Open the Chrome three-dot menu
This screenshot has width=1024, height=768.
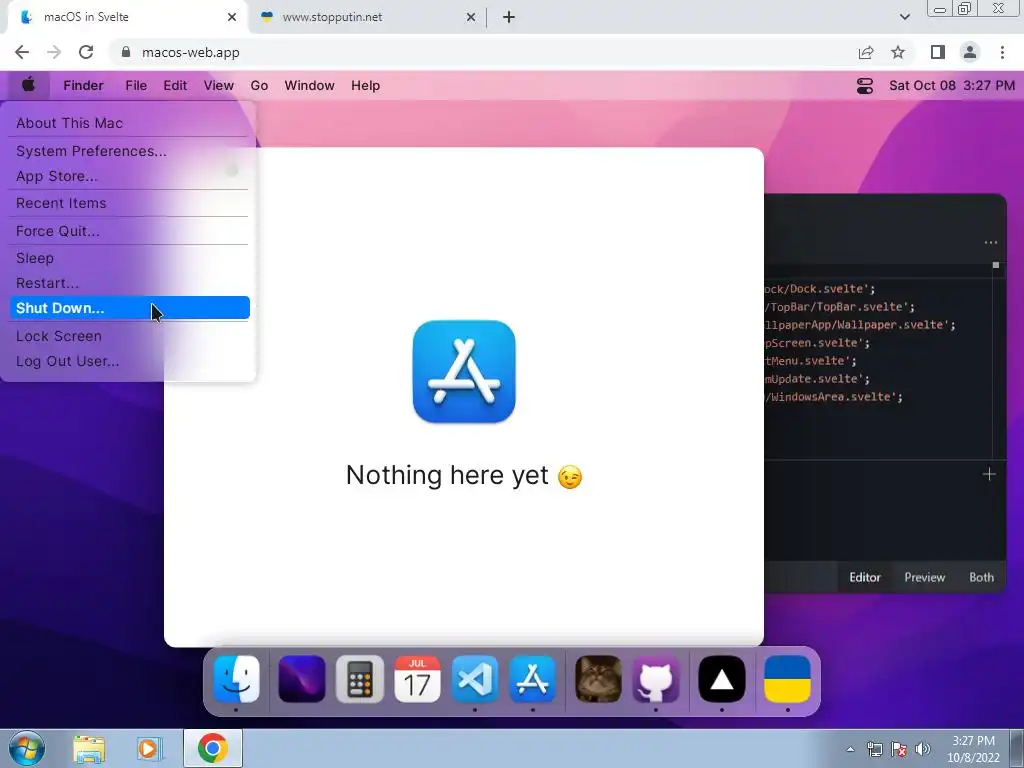point(1002,52)
